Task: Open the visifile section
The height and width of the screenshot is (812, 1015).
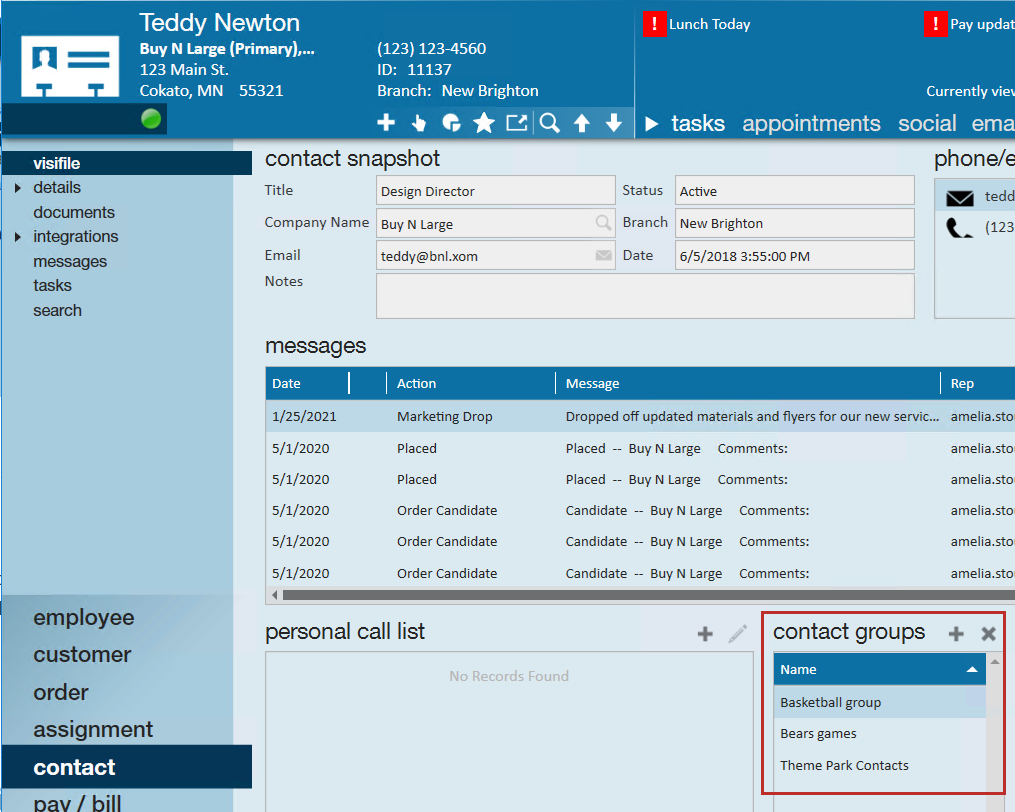Action: tap(127, 163)
